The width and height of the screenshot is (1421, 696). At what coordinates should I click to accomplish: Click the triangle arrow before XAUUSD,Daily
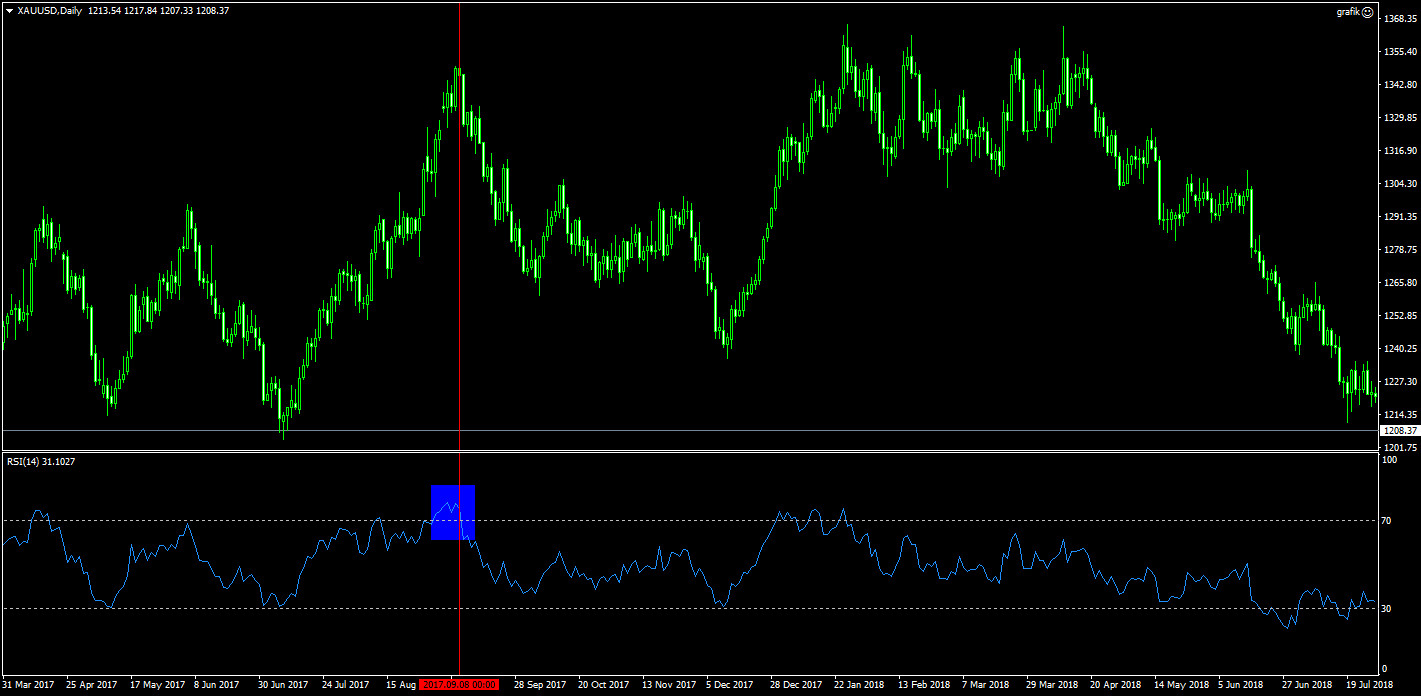[x=9, y=11]
